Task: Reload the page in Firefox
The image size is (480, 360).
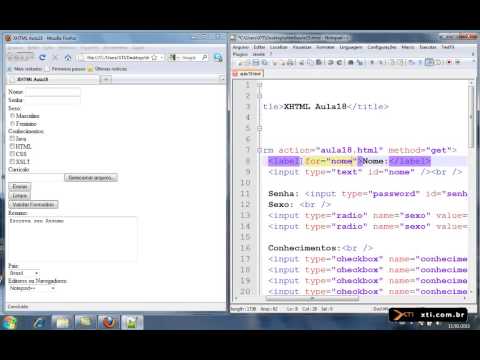Action: point(42,58)
